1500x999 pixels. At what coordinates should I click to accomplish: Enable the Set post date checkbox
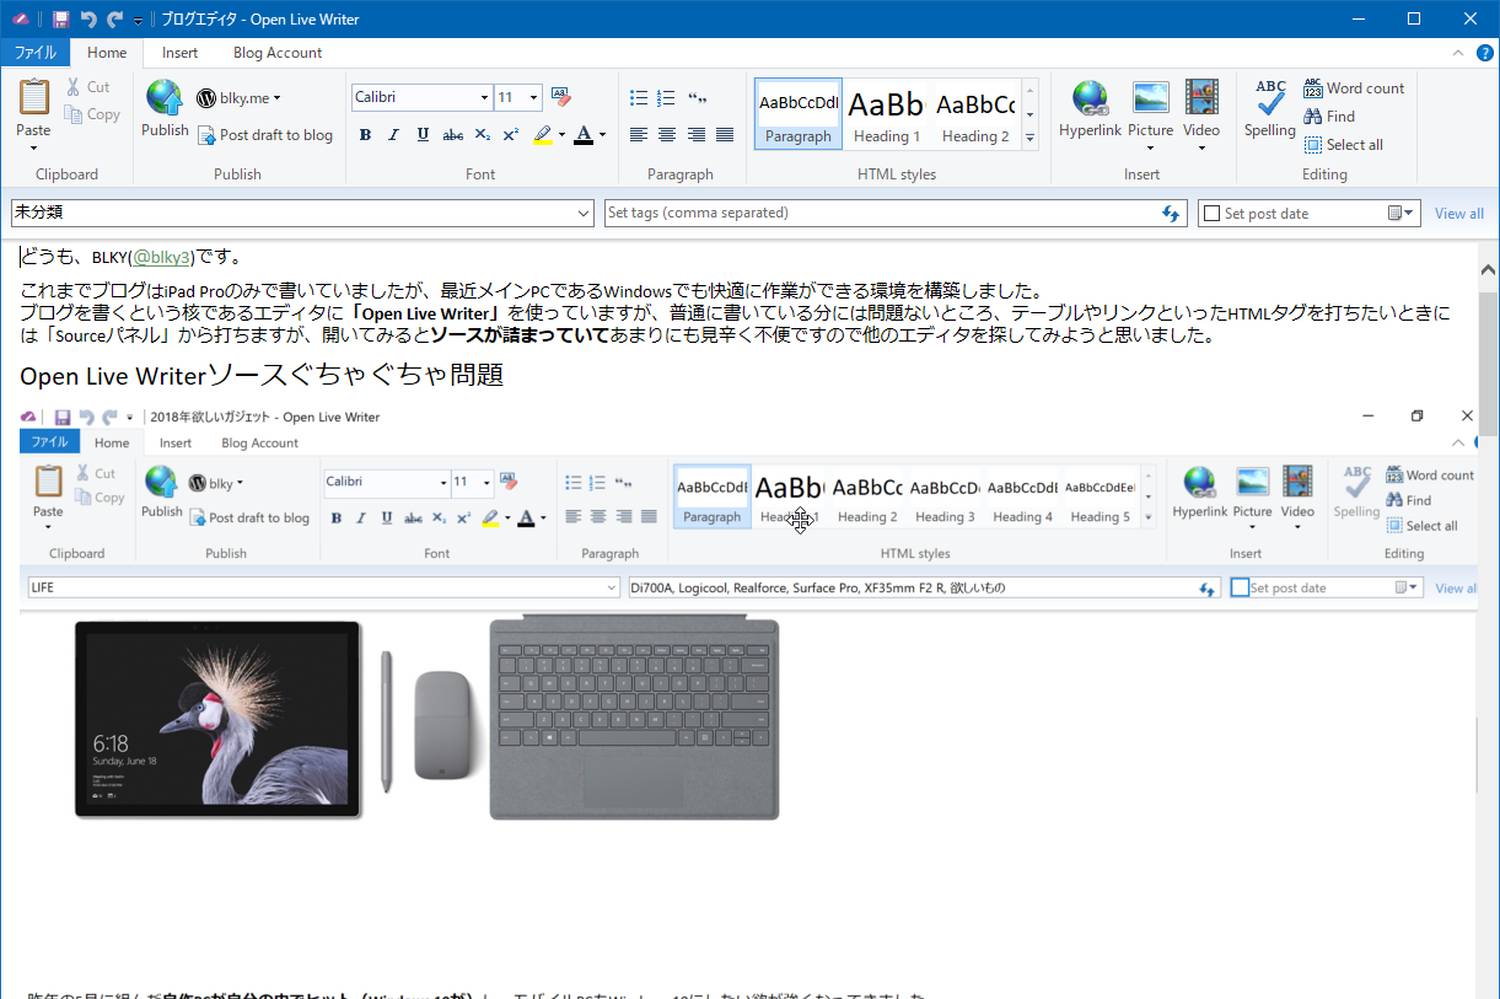click(1212, 212)
